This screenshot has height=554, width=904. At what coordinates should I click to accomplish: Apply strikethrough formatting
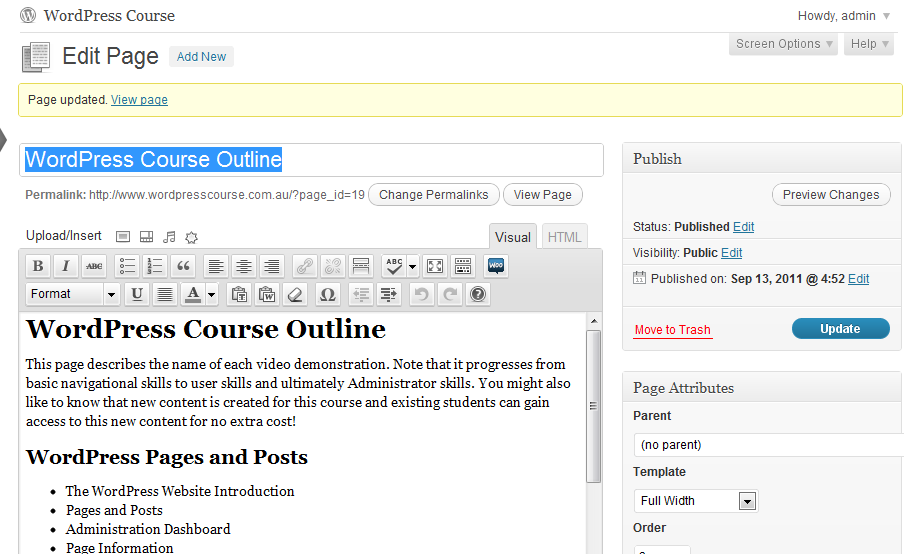tap(94, 266)
